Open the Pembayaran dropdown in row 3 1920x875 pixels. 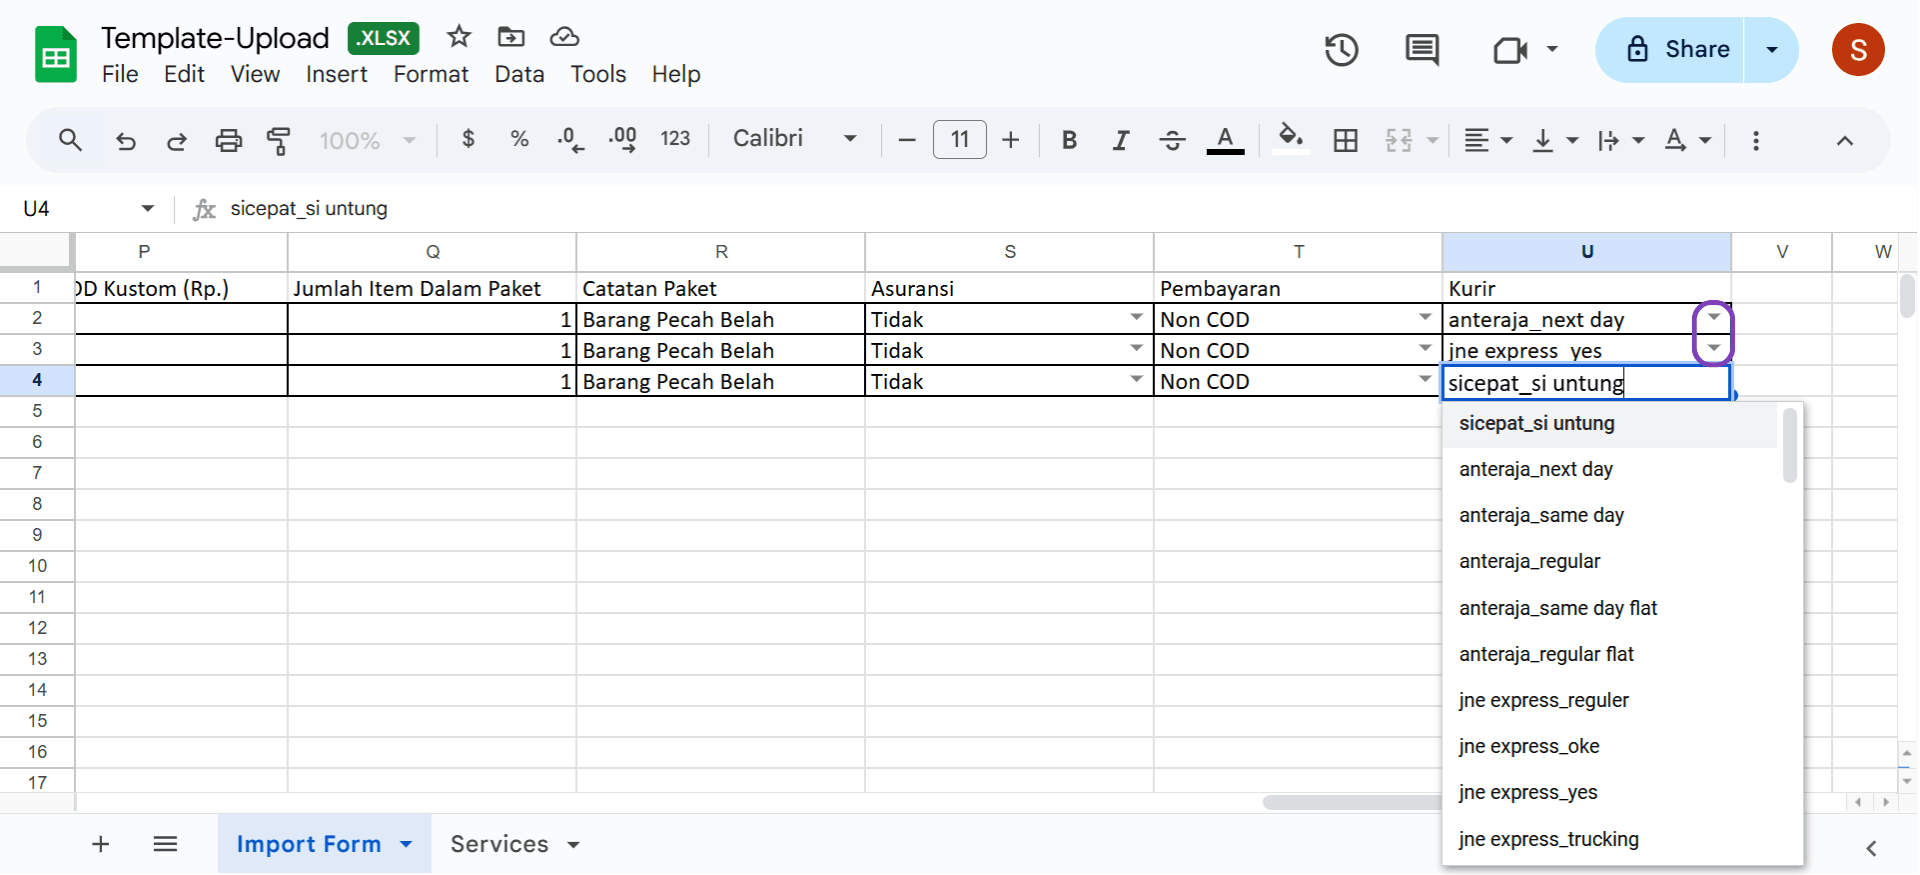pyautogui.click(x=1424, y=349)
